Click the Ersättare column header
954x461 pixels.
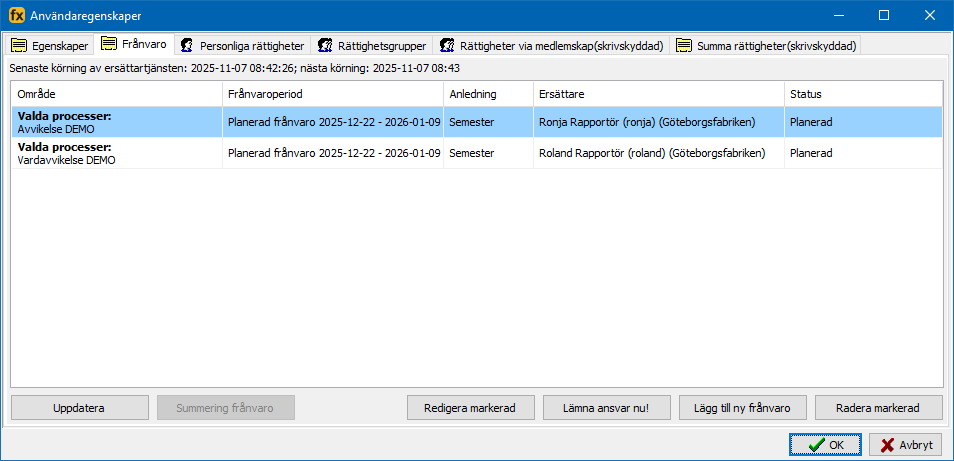[x=659, y=94]
